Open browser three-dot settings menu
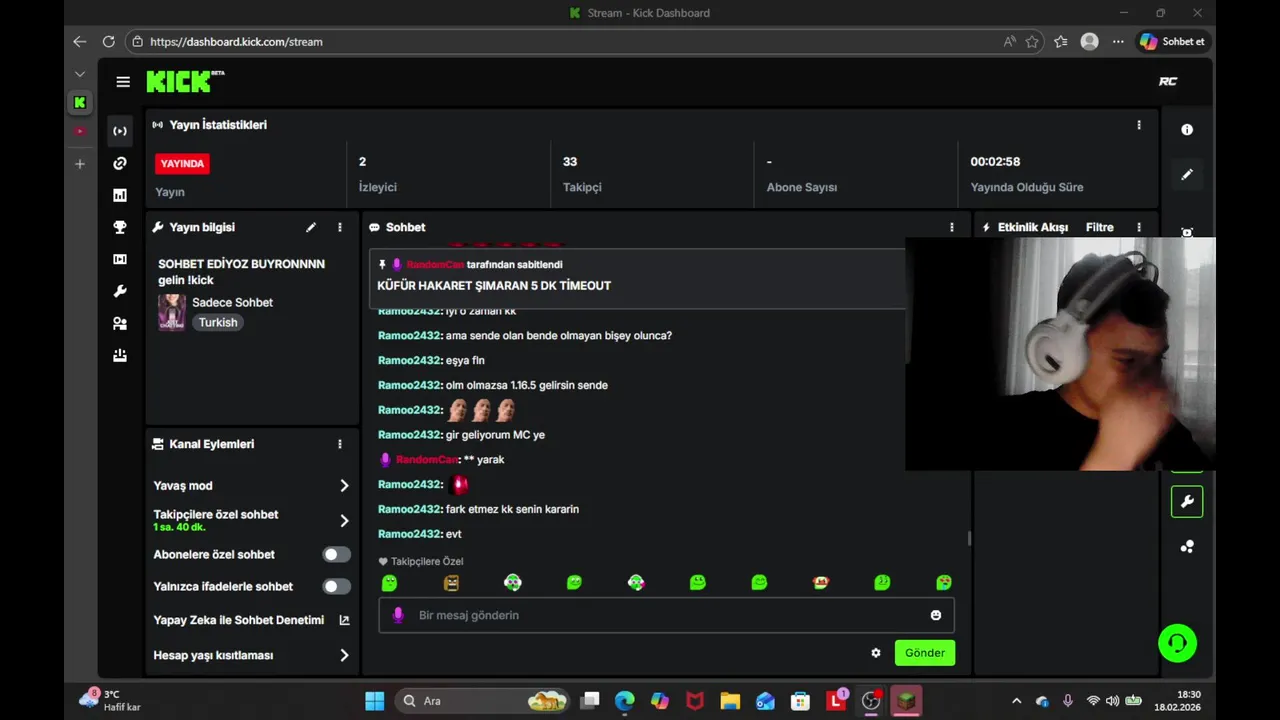Image resolution: width=1280 pixels, height=720 pixels. (x=1118, y=42)
